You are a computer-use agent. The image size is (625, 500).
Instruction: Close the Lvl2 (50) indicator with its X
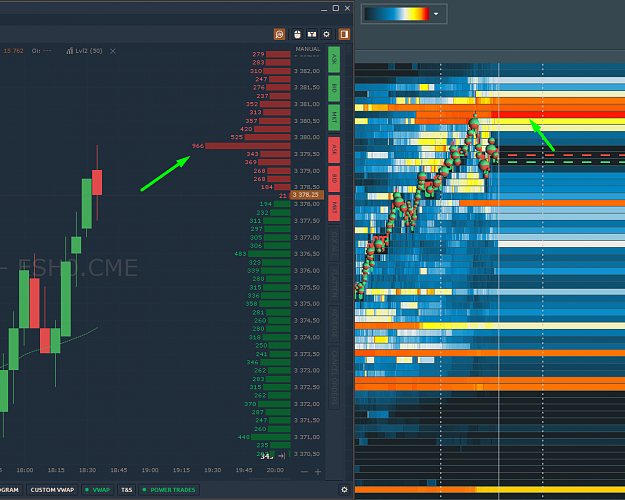pyautogui.click(x=113, y=51)
